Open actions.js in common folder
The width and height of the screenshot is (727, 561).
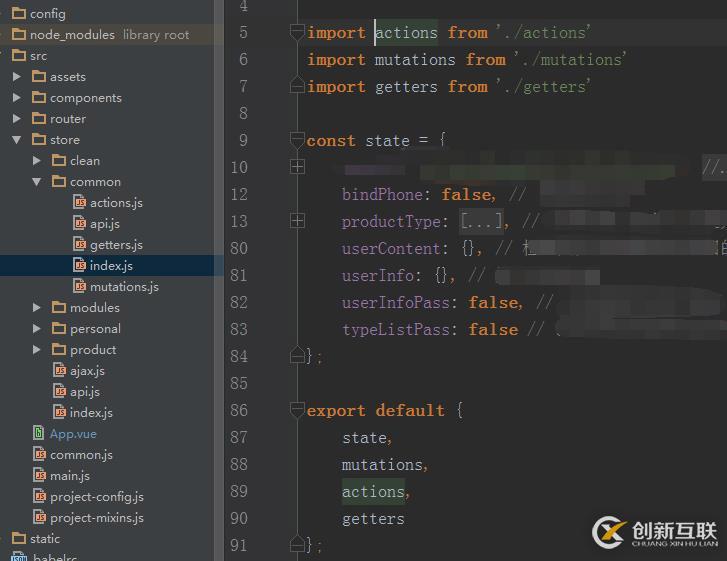tap(116, 203)
